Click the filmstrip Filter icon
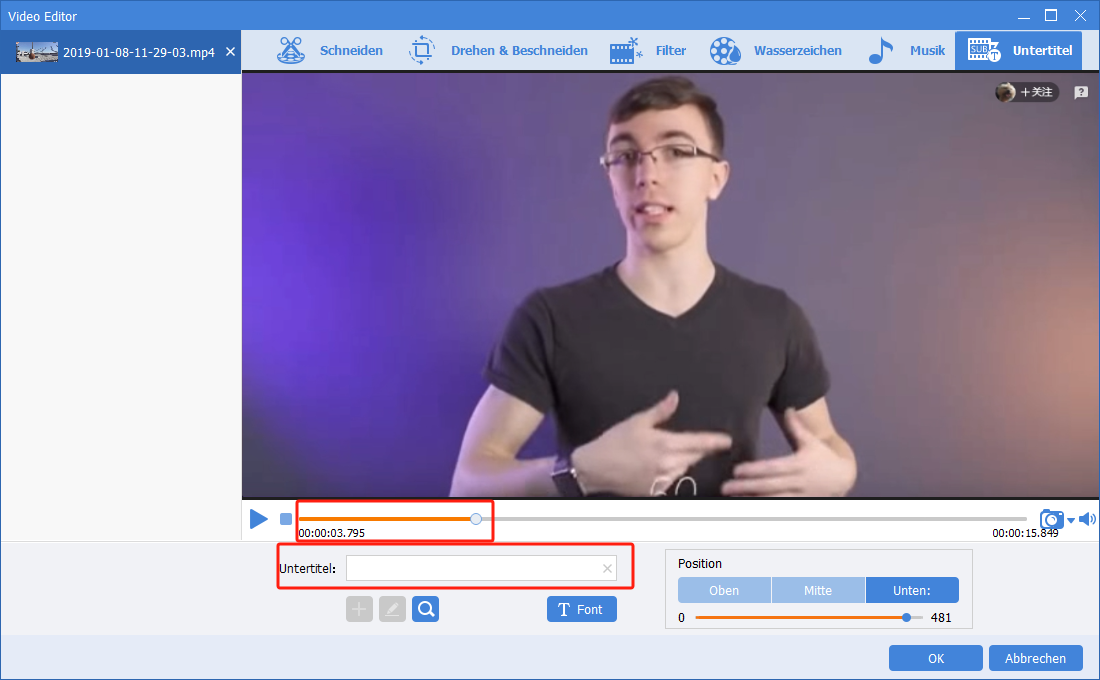Image resolution: width=1100 pixels, height=680 pixels. pyautogui.click(x=626, y=51)
